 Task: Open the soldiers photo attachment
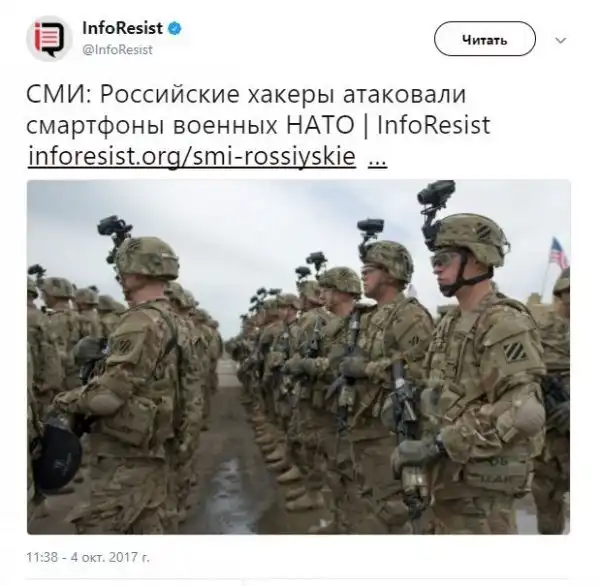click(298, 357)
